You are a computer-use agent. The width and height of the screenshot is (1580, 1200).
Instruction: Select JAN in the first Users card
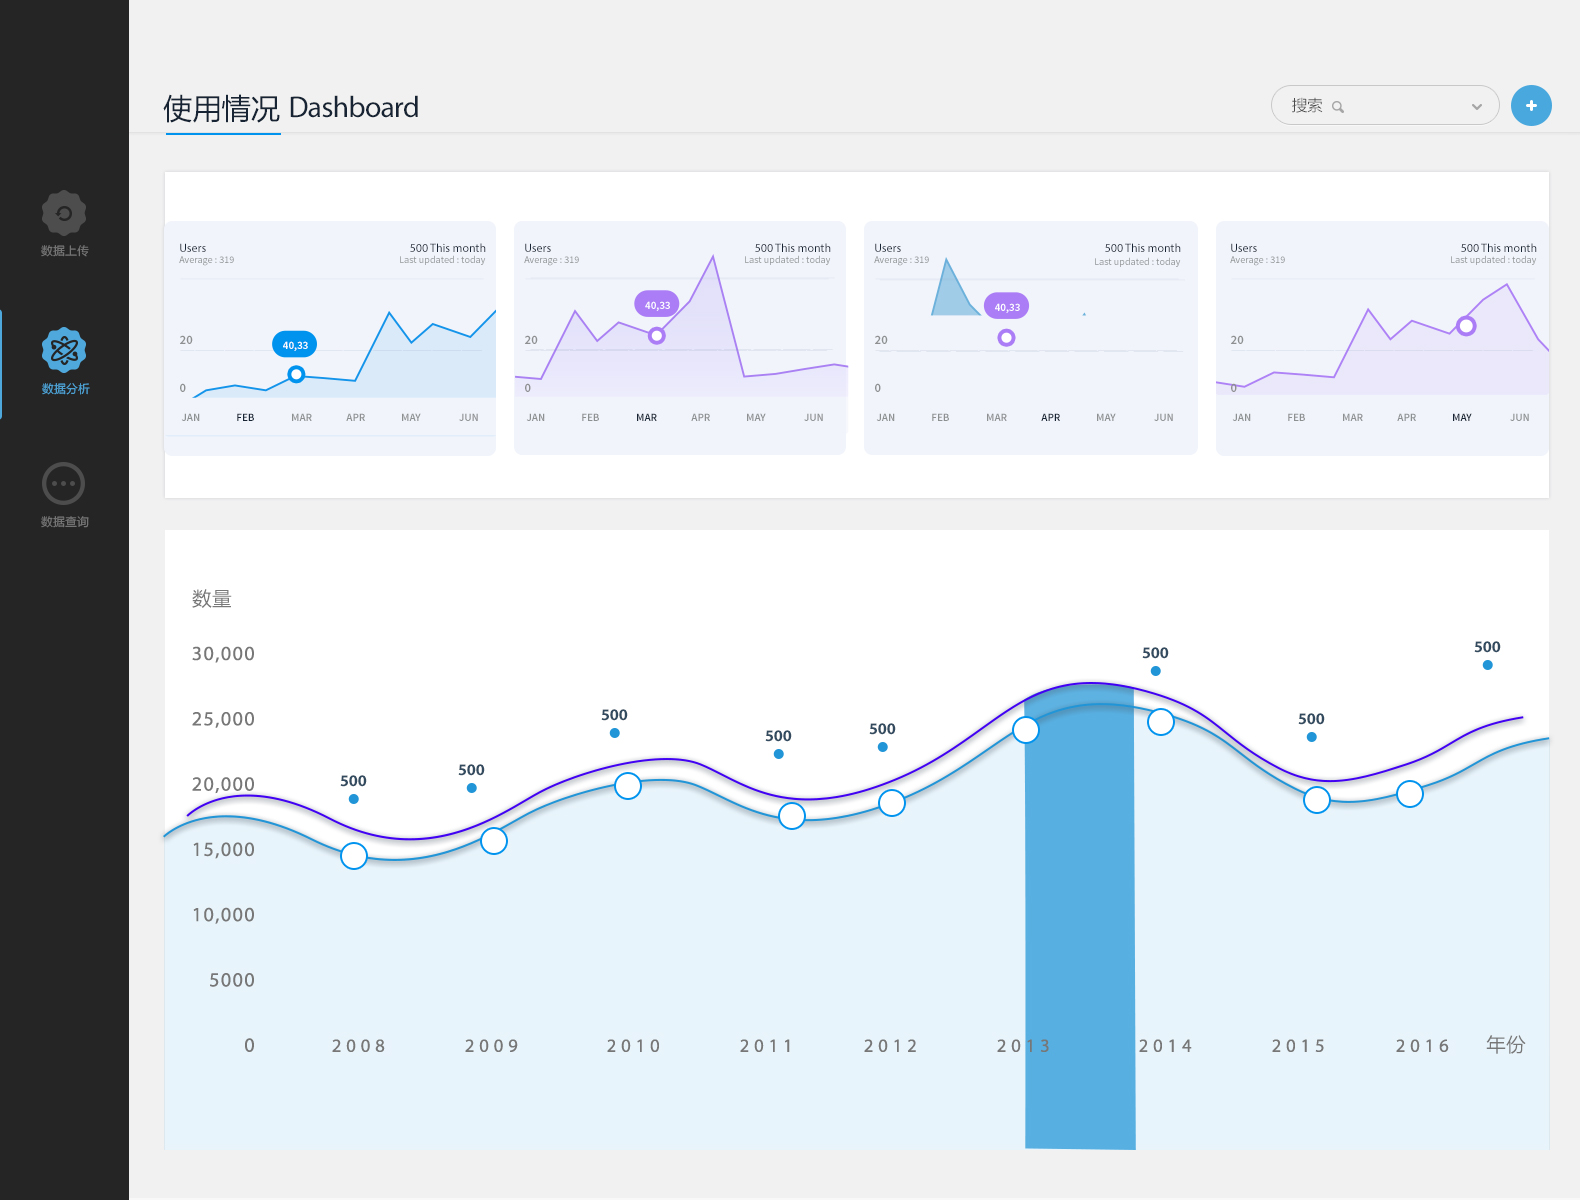191,418
